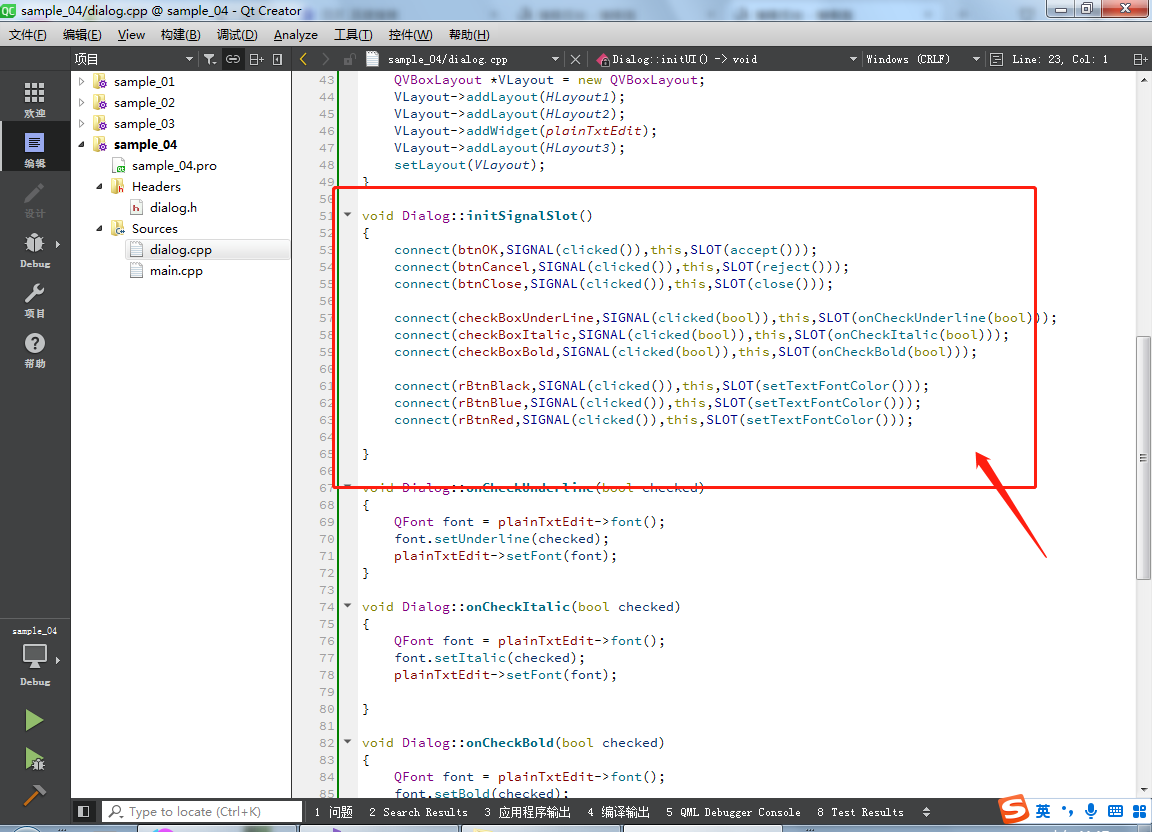
Task: Expand the sample_02 project node
Action: (x=82, y=103)
